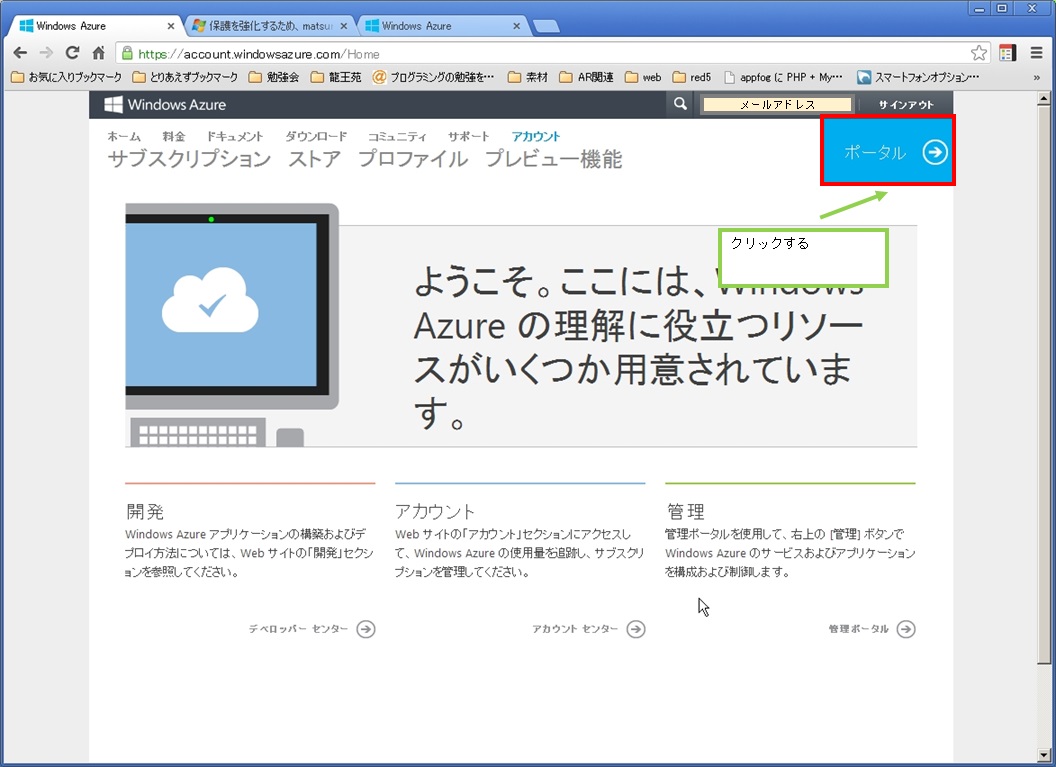Go to browser home page icon
Image resolution: width=1056 pixels, height=767 pixels.
98,53
